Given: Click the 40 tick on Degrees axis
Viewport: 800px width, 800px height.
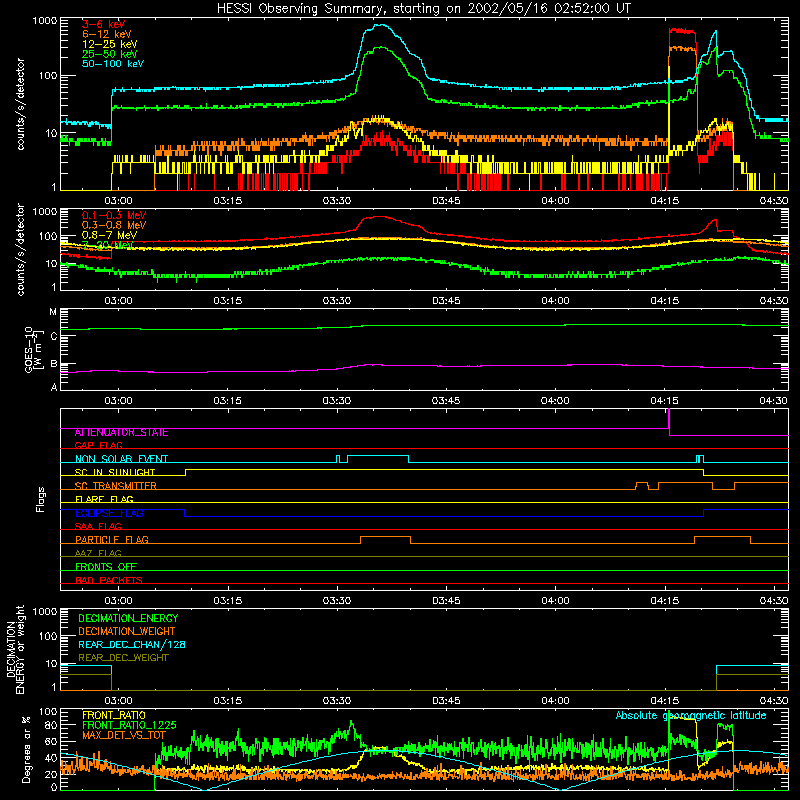Looking at the screenshot, I should 51,759.
